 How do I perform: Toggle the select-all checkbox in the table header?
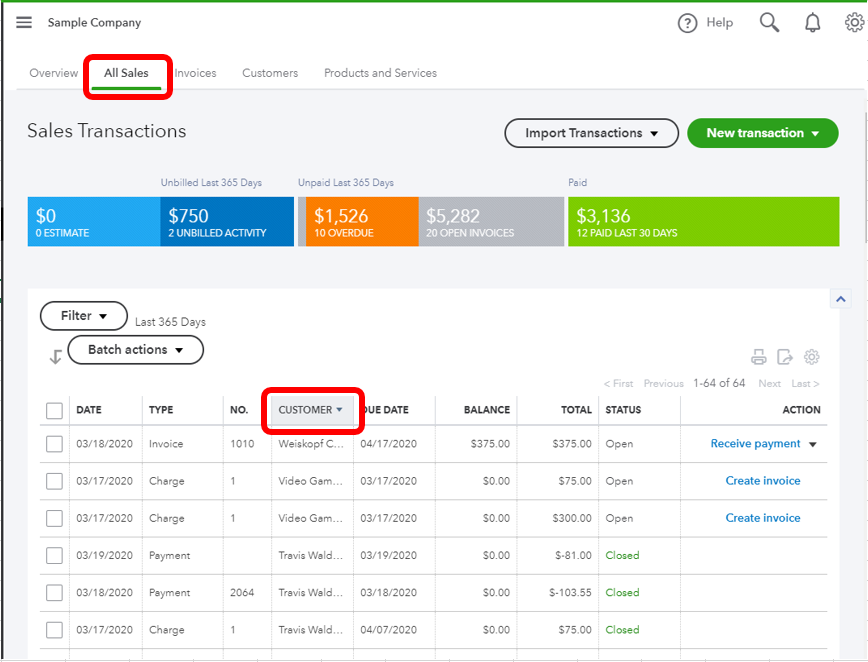coord(54,411)
